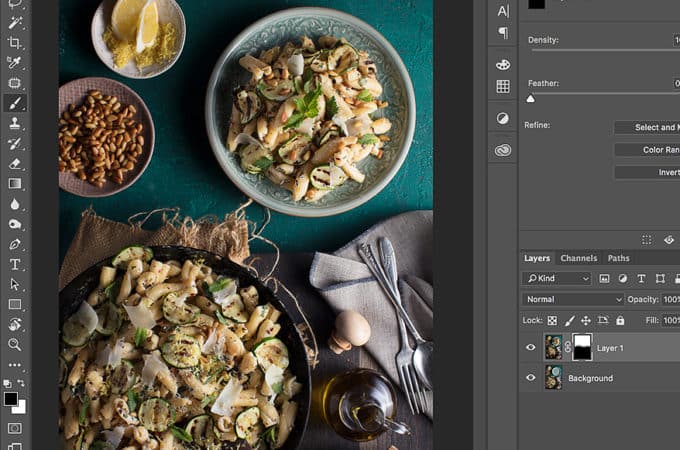Viewport: 680px width, 450px height.
Task: Open the Kind filter dropdown
Action: point(557,278)
